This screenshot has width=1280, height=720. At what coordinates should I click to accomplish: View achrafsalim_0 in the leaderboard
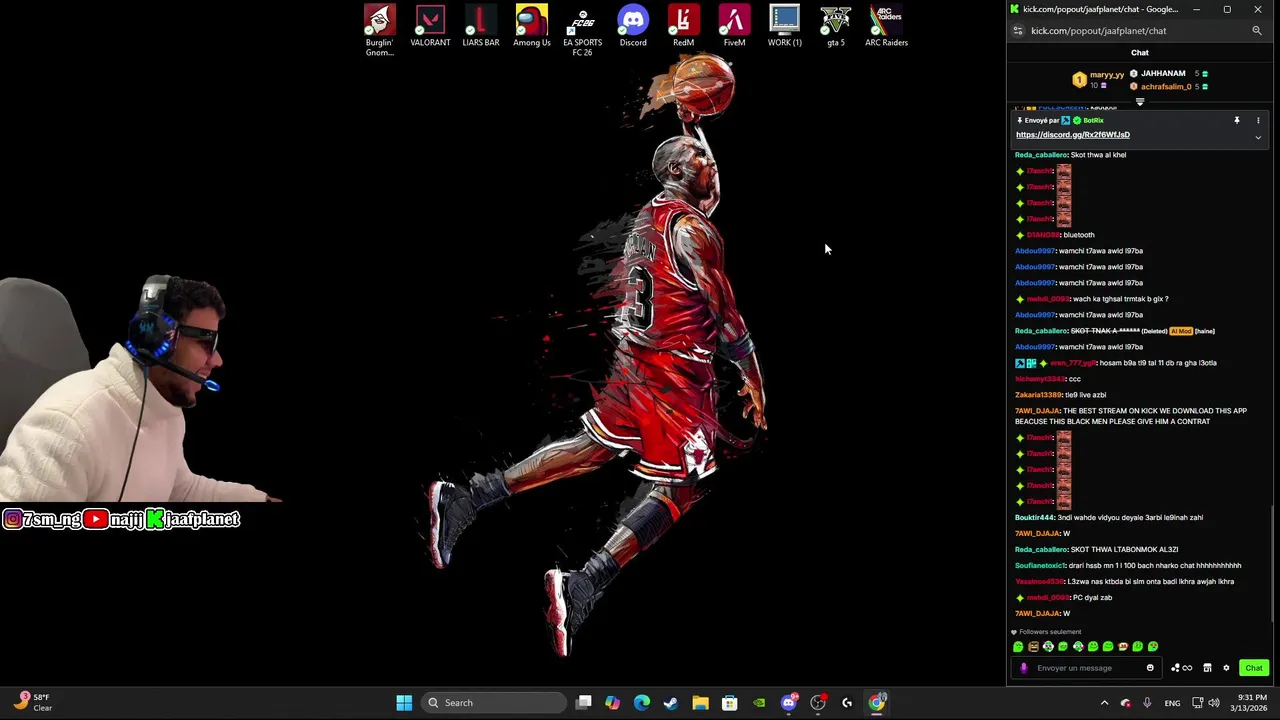(x=1166, y=87)
